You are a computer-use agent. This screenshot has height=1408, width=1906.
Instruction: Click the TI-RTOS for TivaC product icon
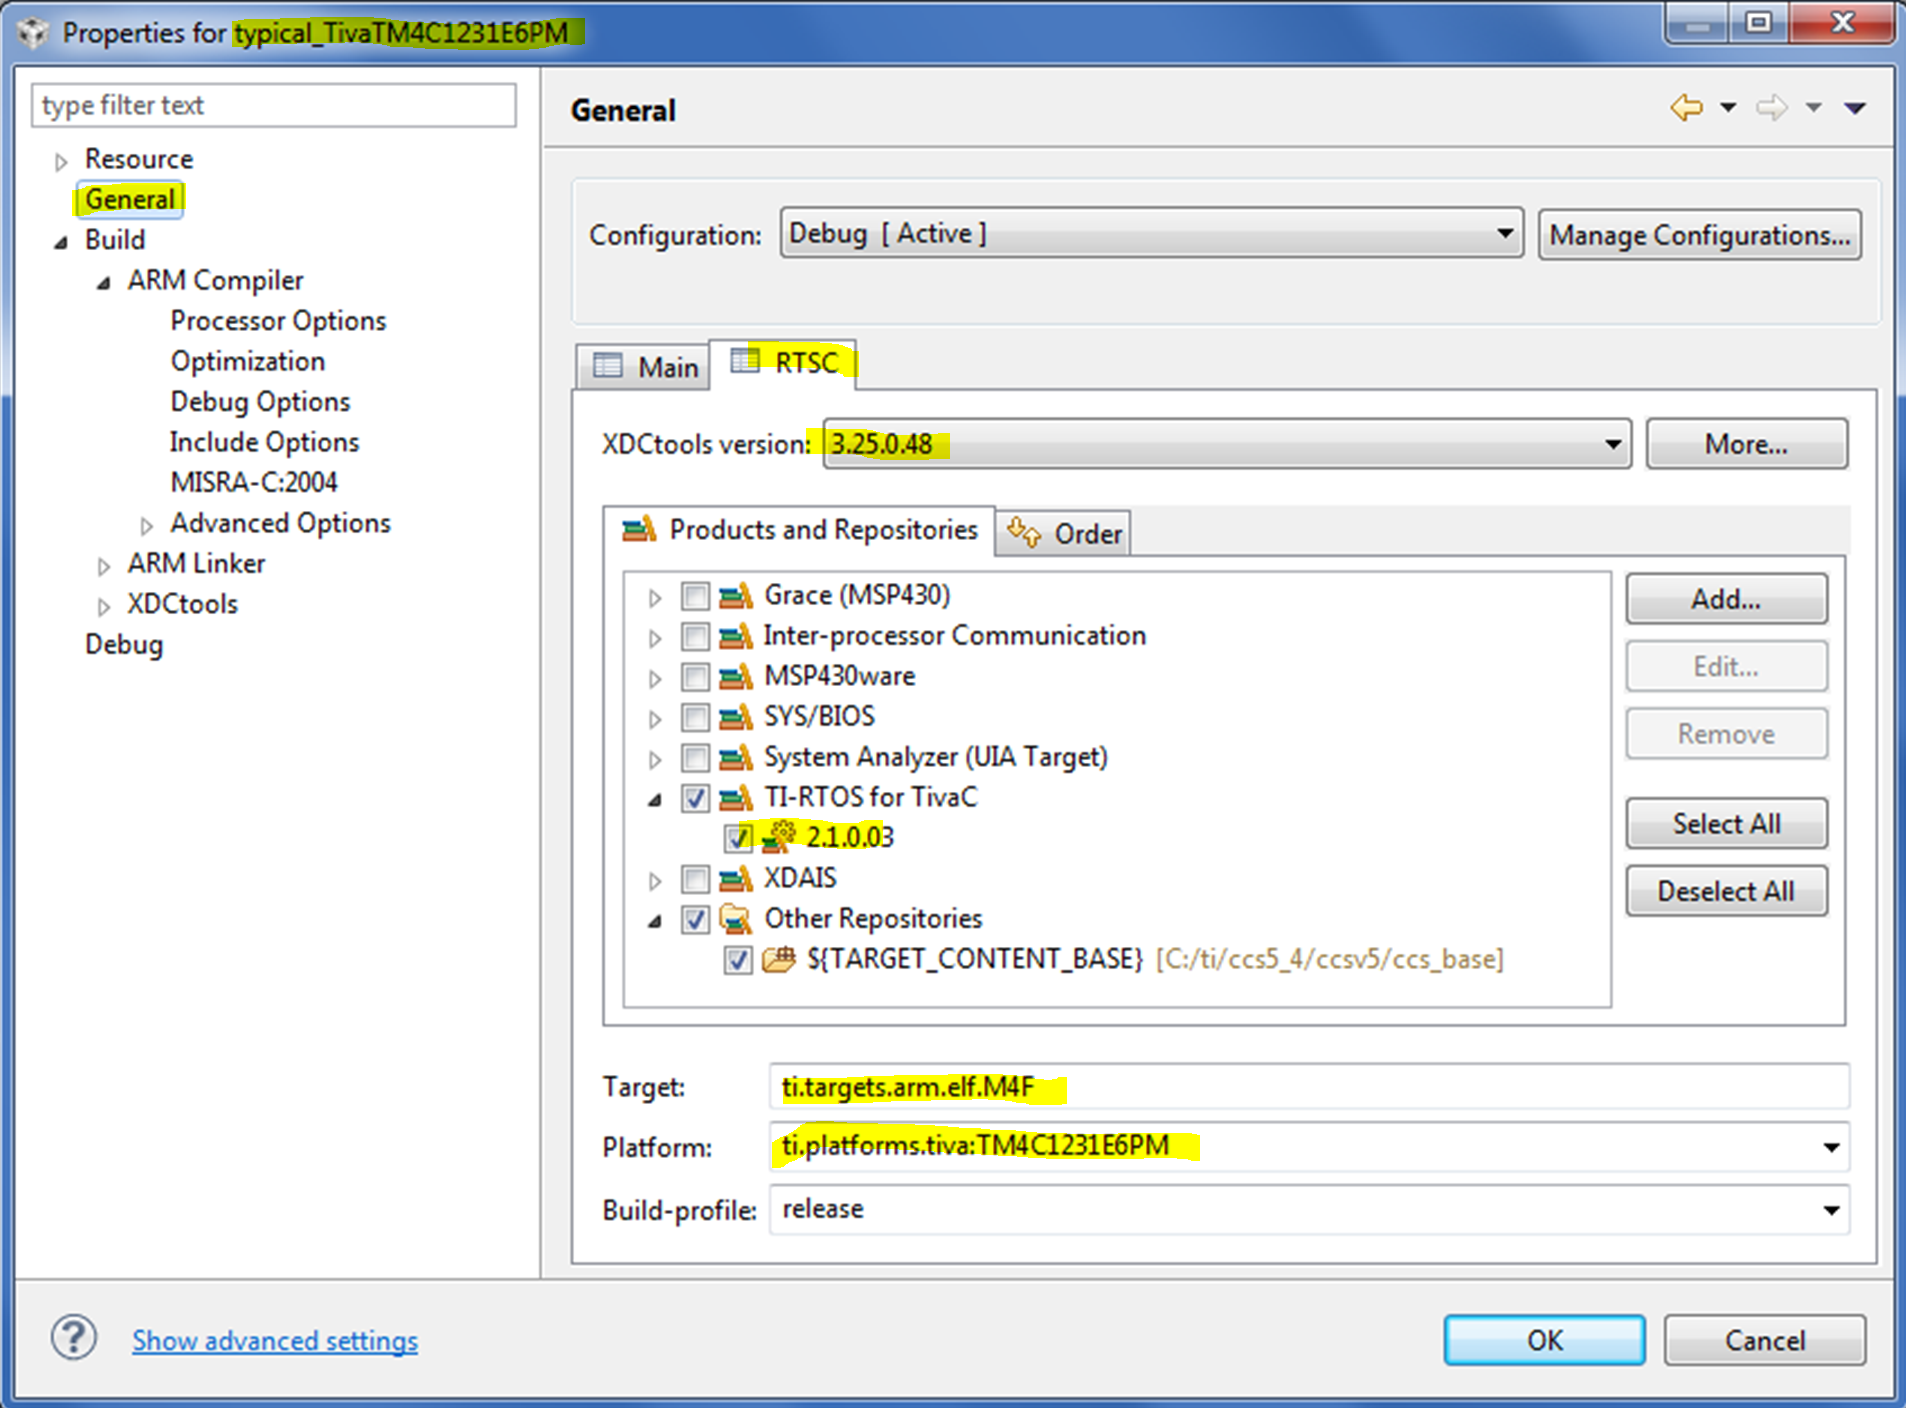point(736,798)
